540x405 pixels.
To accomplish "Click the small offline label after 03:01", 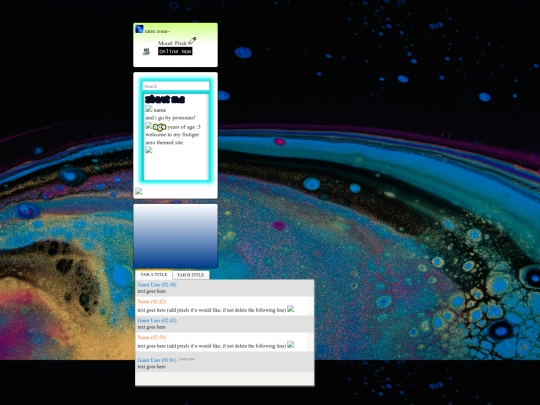I will (x=187, y=359).
